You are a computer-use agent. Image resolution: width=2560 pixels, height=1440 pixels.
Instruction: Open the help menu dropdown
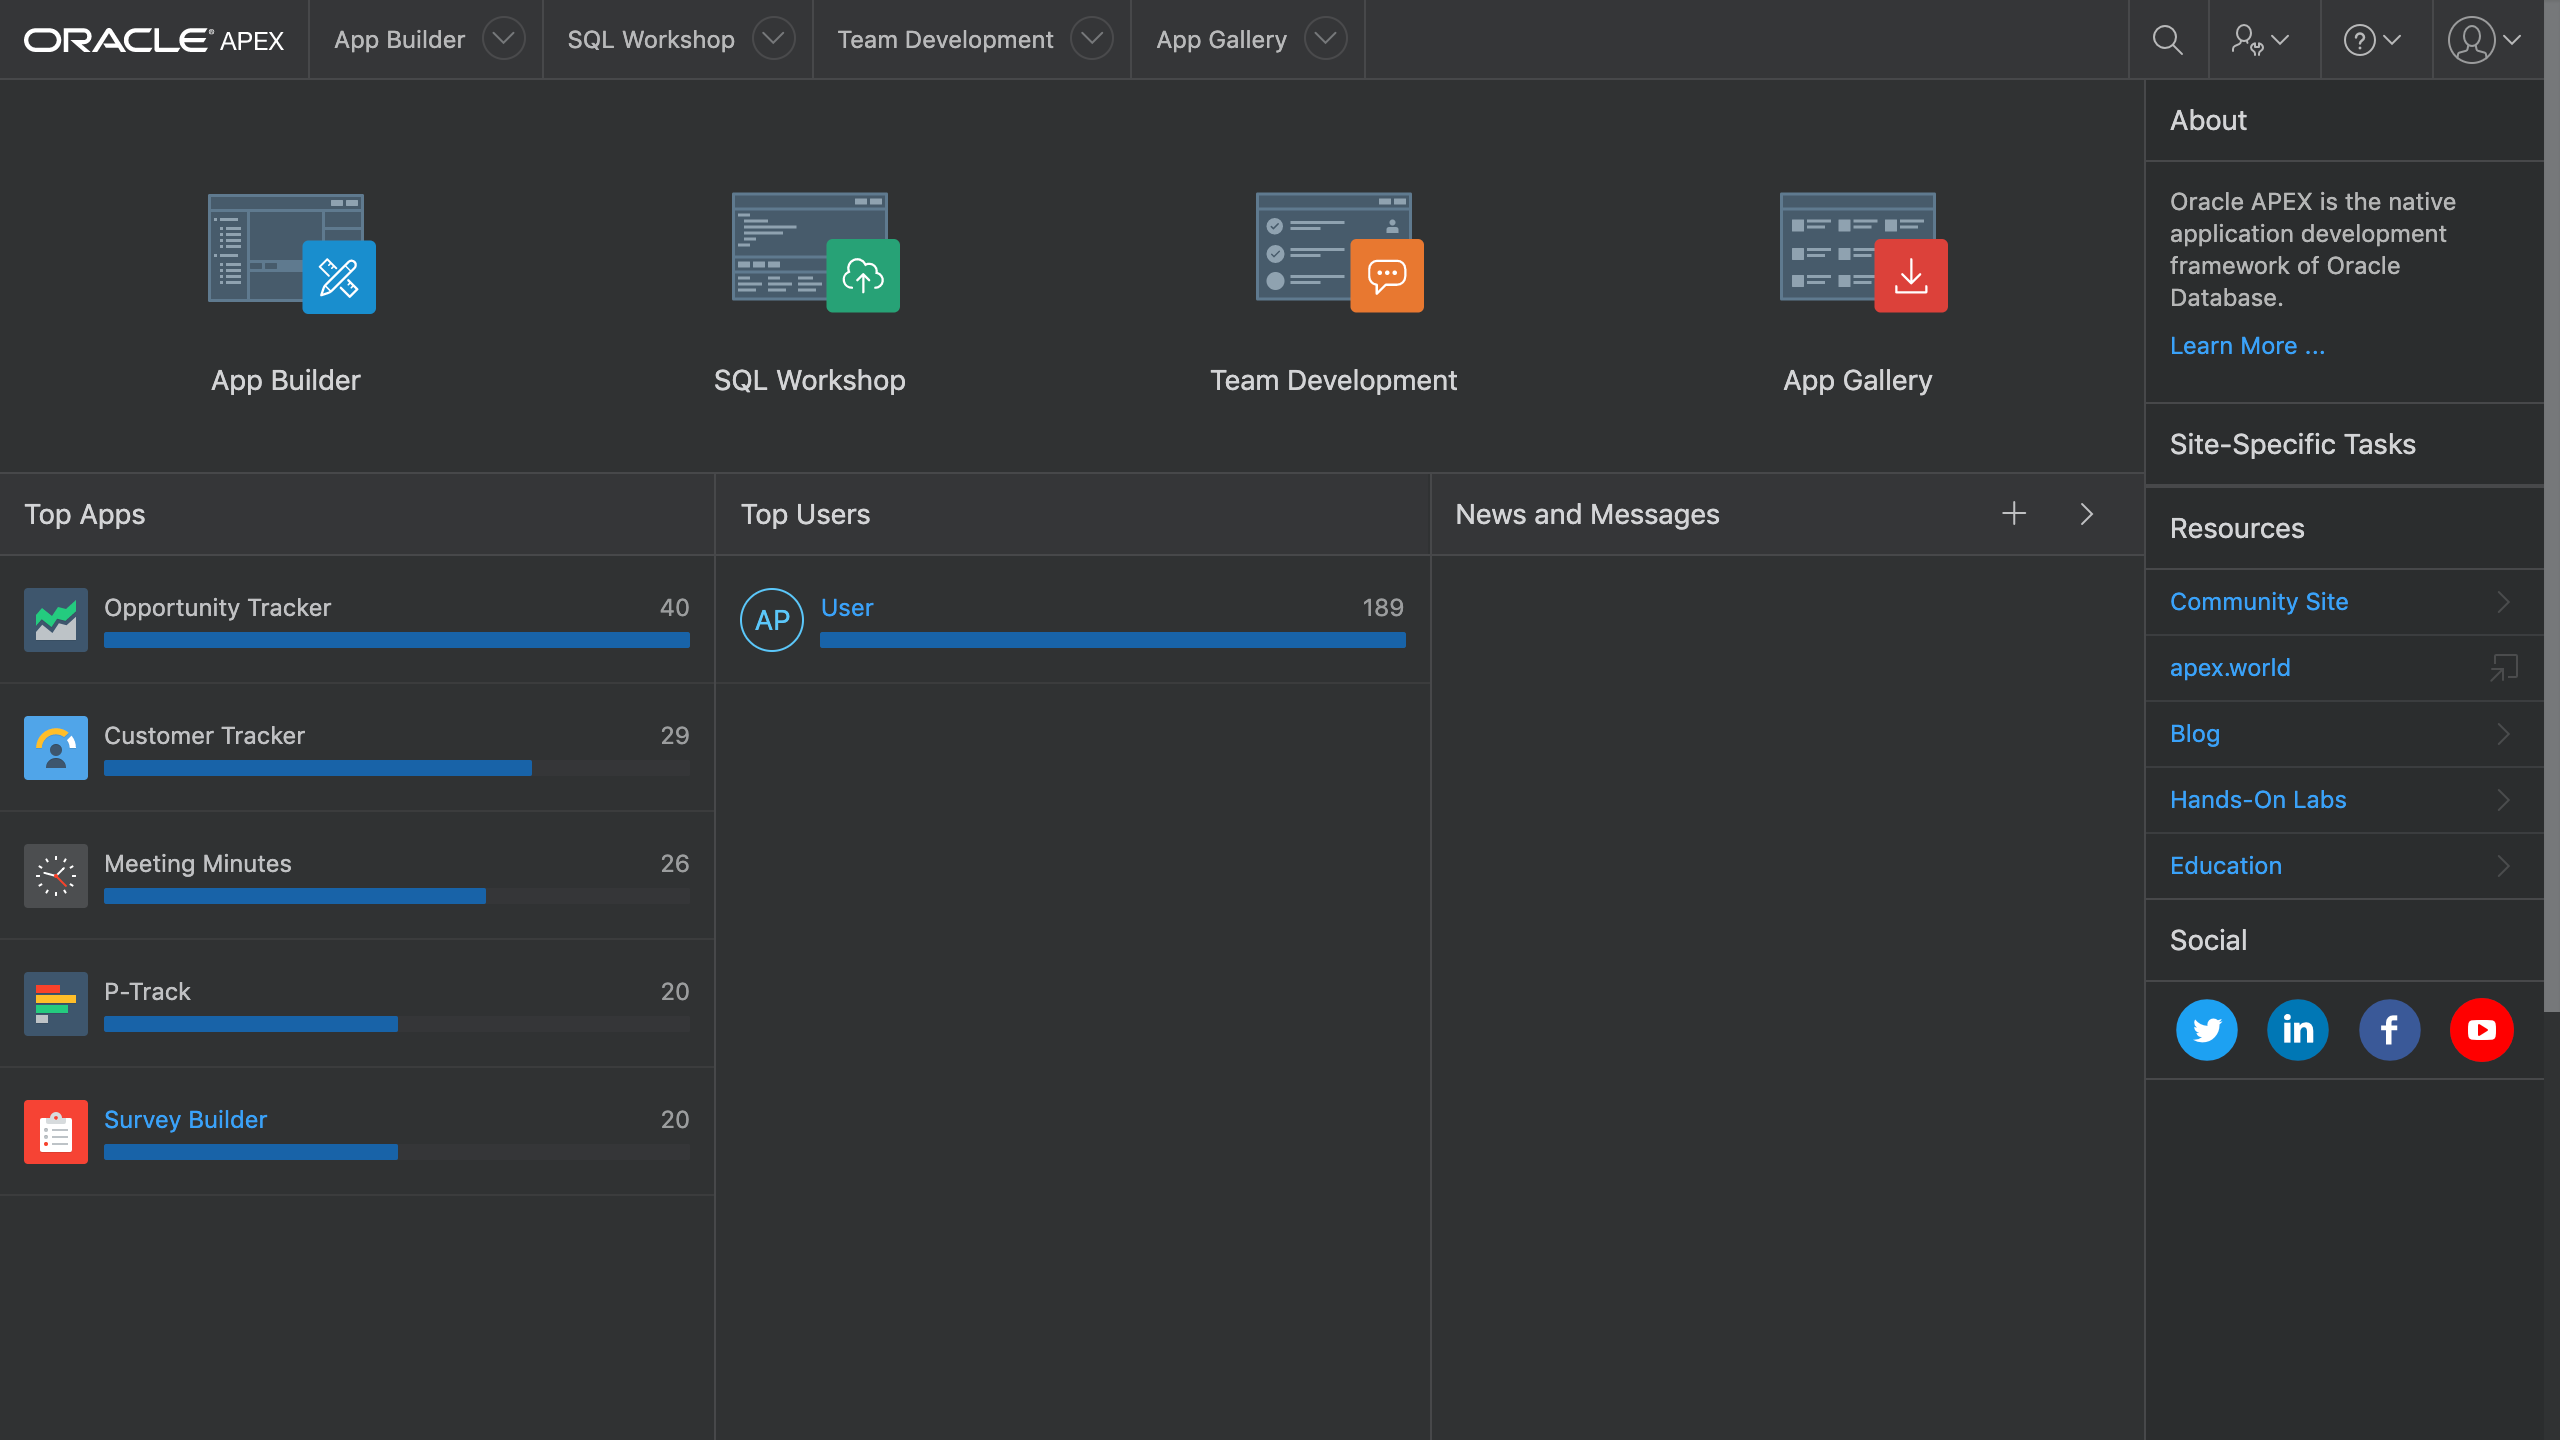tap(2372, 40)
